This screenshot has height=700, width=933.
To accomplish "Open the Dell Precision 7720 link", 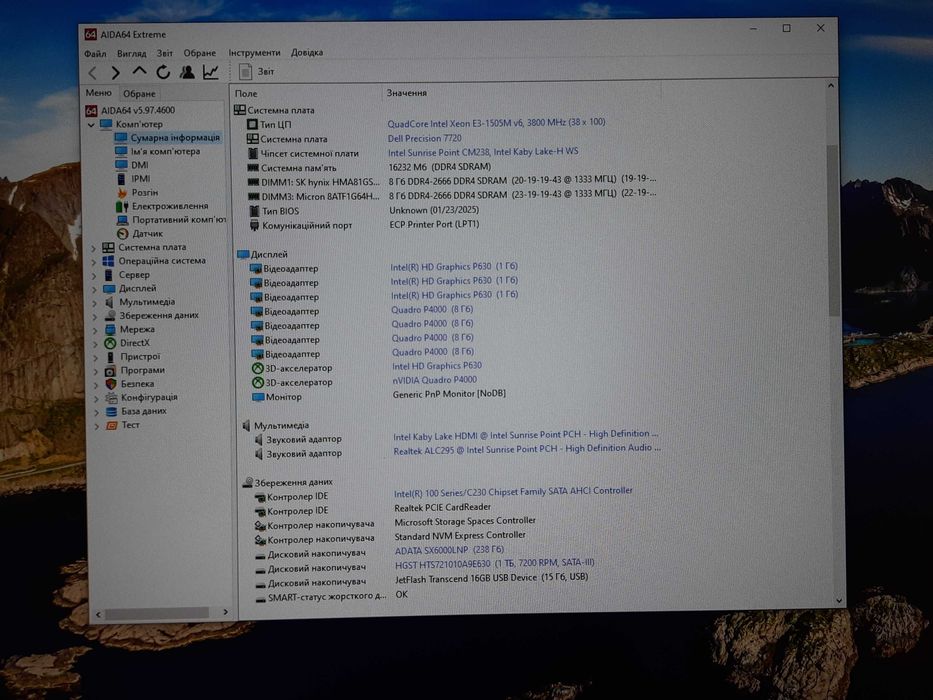I will click(425, 138).
